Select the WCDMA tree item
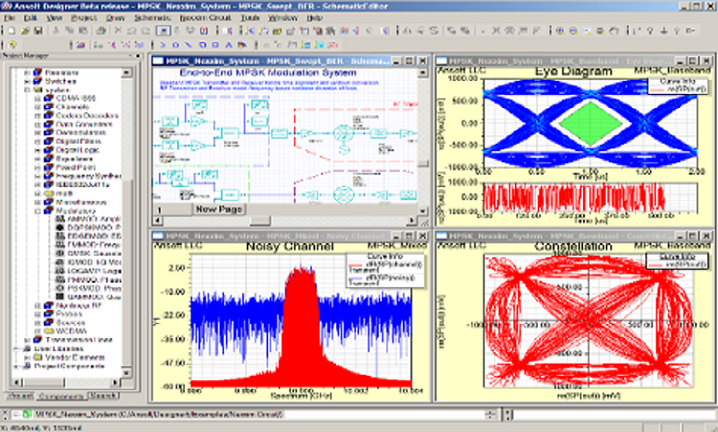Image resolution: width=718 pixels, height=432 pixels. 71,331
